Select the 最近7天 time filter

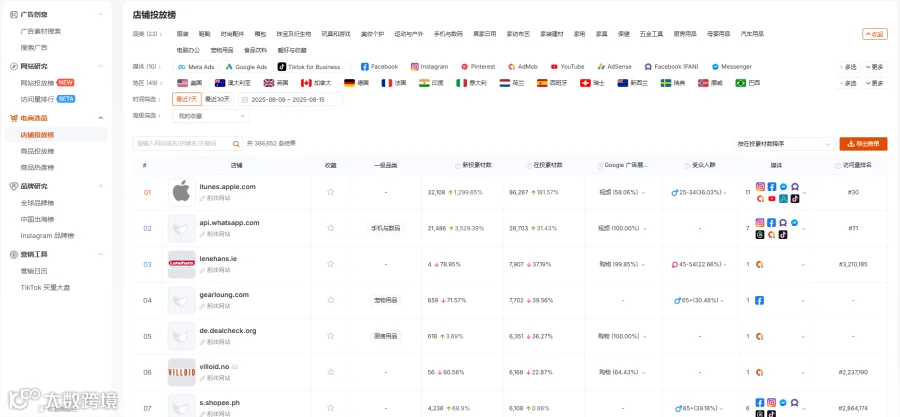click(187, 99)
